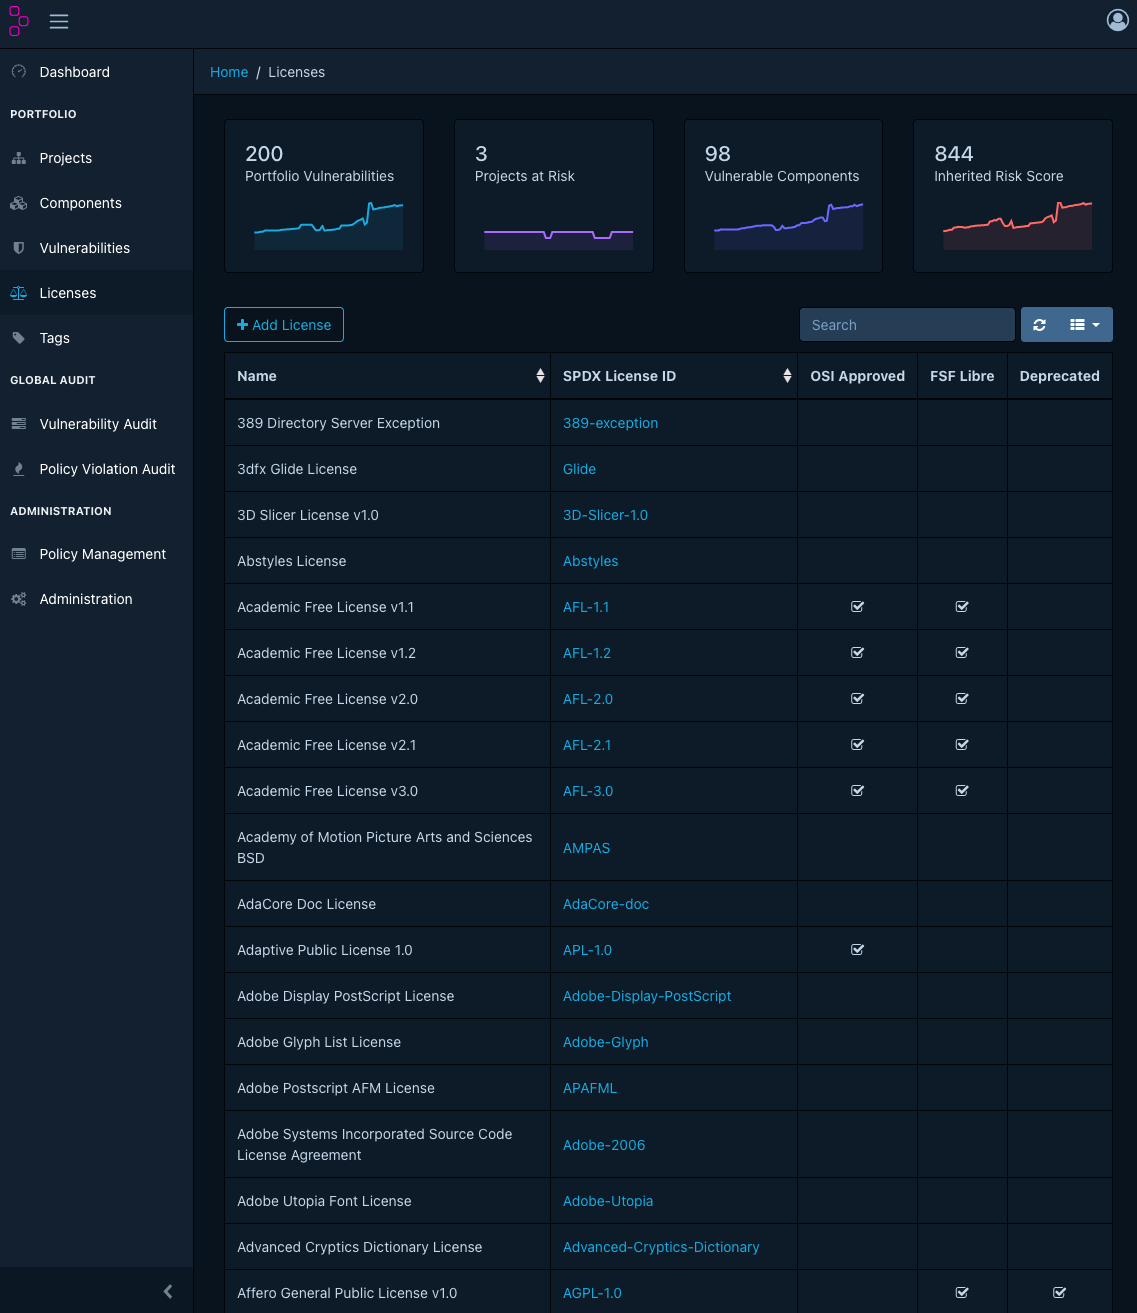Screen dimensions: 1137x1313
Task: Open the AMPAS license link
Action: pyautogui.click(x=586, y=848)
